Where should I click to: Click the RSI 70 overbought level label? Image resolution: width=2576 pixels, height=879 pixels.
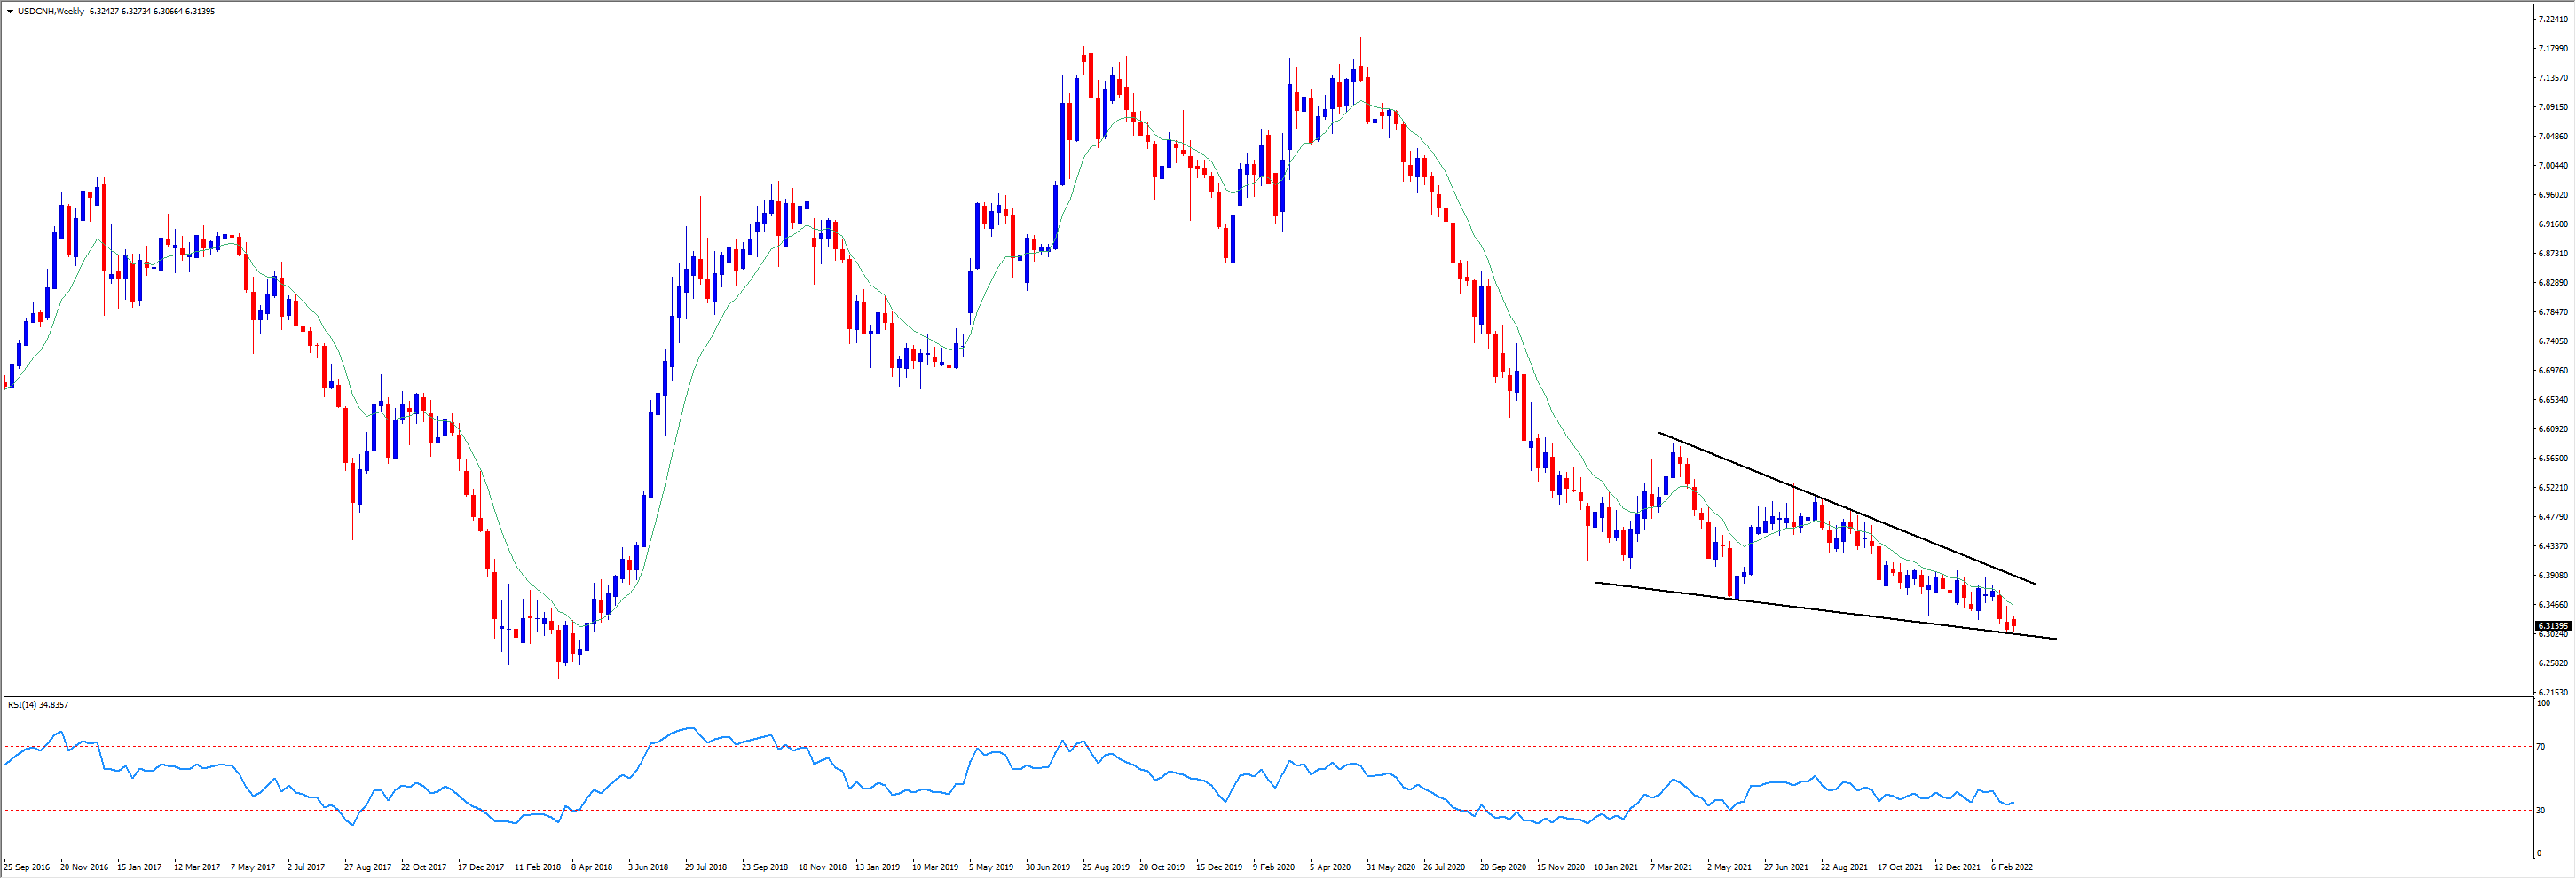tap(2541, 747)
